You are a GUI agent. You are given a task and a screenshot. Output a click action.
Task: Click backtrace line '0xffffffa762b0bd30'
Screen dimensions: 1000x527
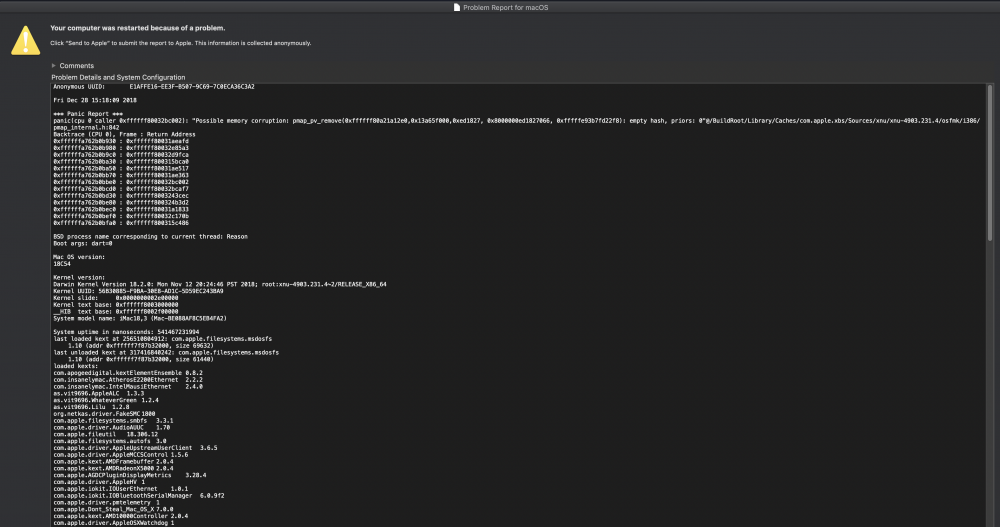(121, 197)
